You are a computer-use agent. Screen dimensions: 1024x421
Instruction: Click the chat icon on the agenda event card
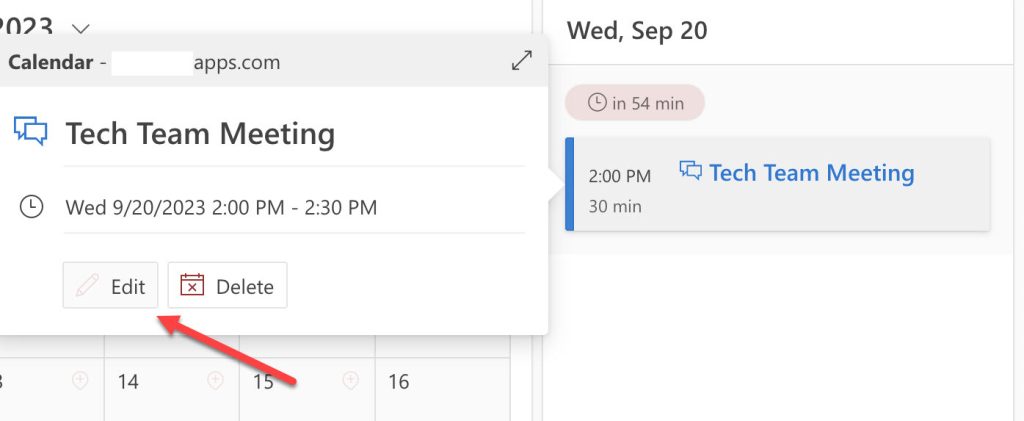click(x=690, y=170)
